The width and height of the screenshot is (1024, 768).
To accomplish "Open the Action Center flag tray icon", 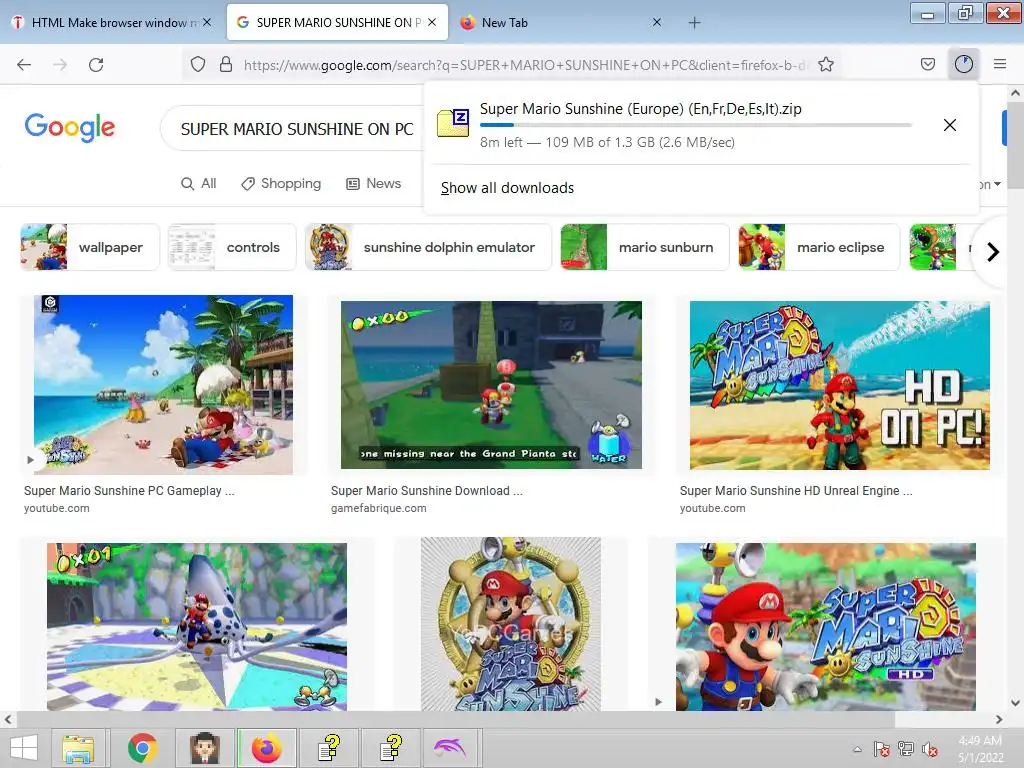I will [x=882, y=749].
